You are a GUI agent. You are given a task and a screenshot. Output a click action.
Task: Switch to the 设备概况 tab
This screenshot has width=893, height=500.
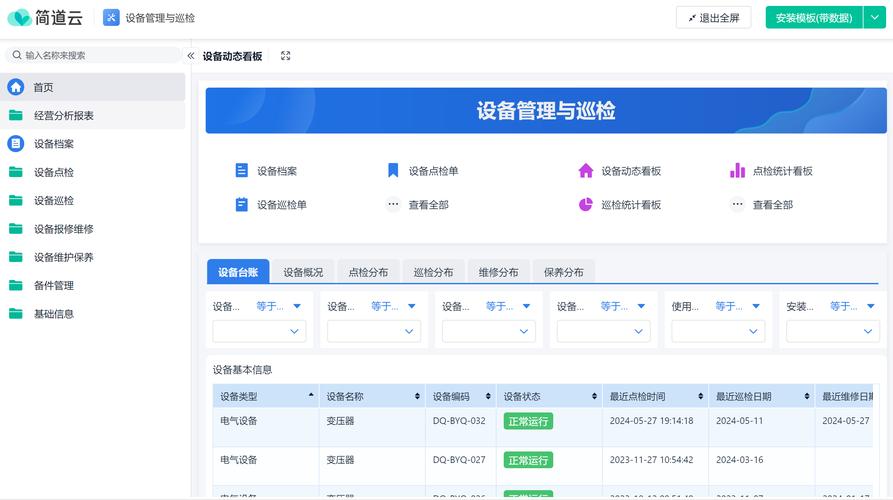tap(303, 272)
